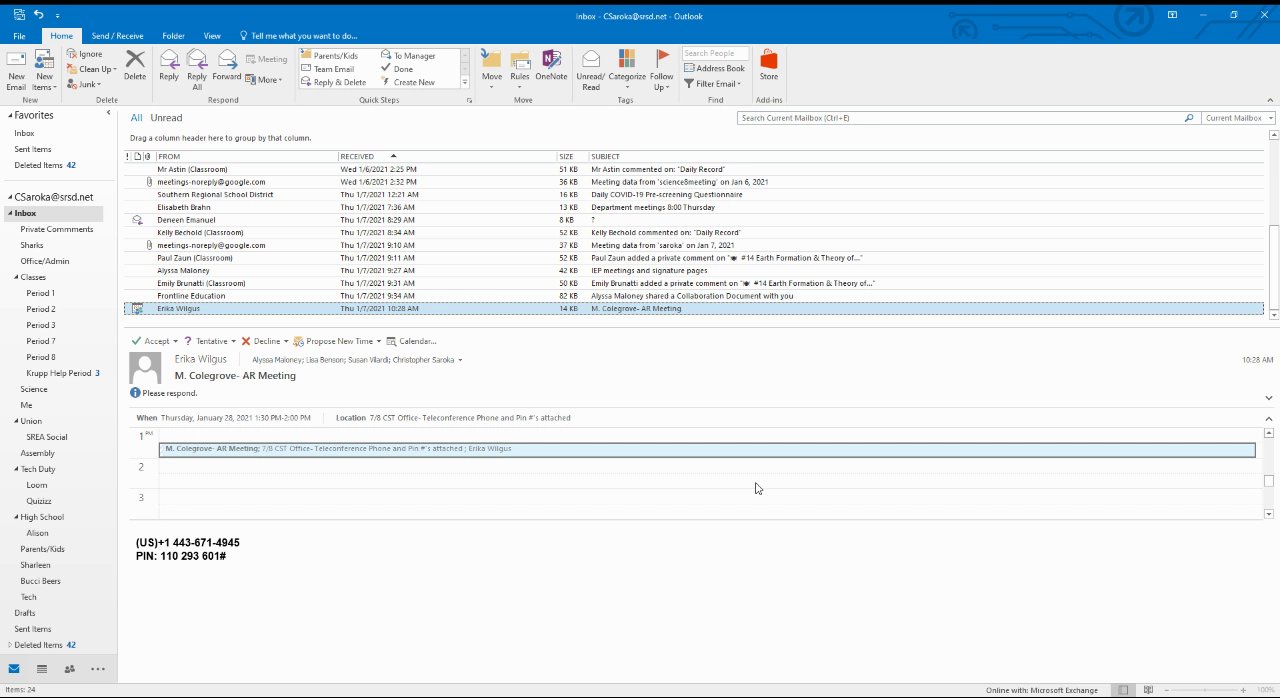Decline the meeting request
1280x698 pixels.
click(265, 341)
